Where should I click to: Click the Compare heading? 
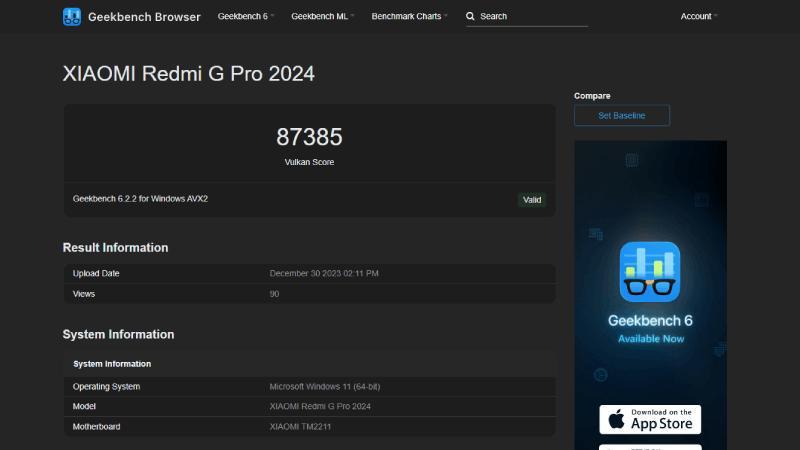coord(592,96)
